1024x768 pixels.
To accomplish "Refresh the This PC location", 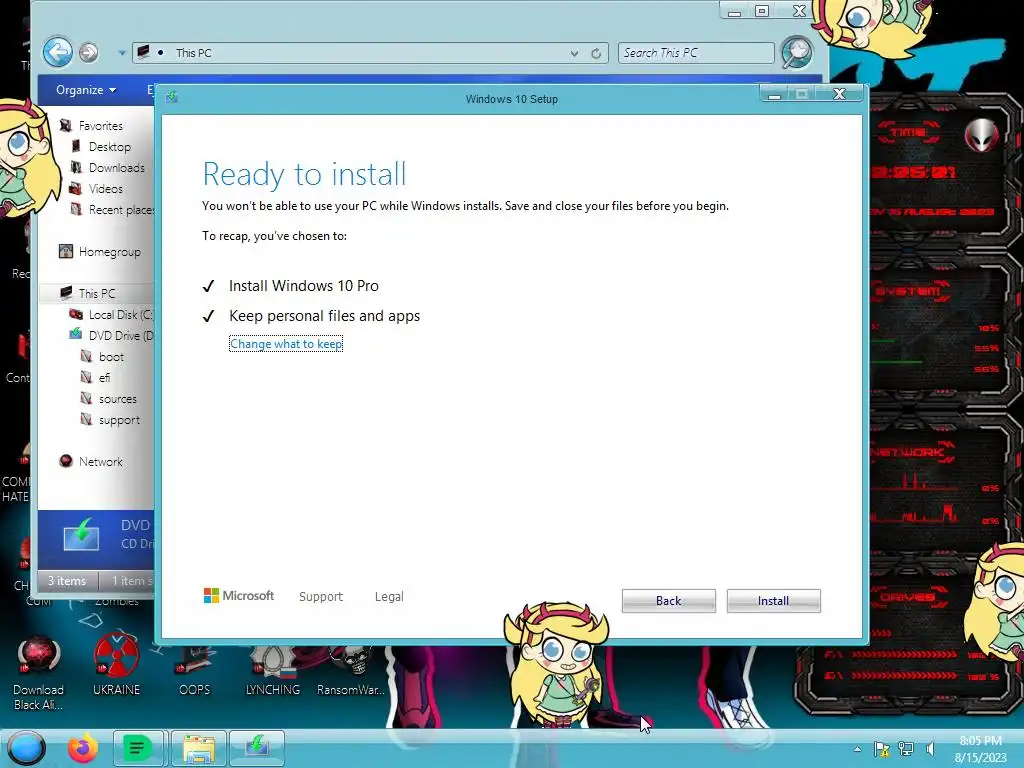I will (x=596, y=54).
